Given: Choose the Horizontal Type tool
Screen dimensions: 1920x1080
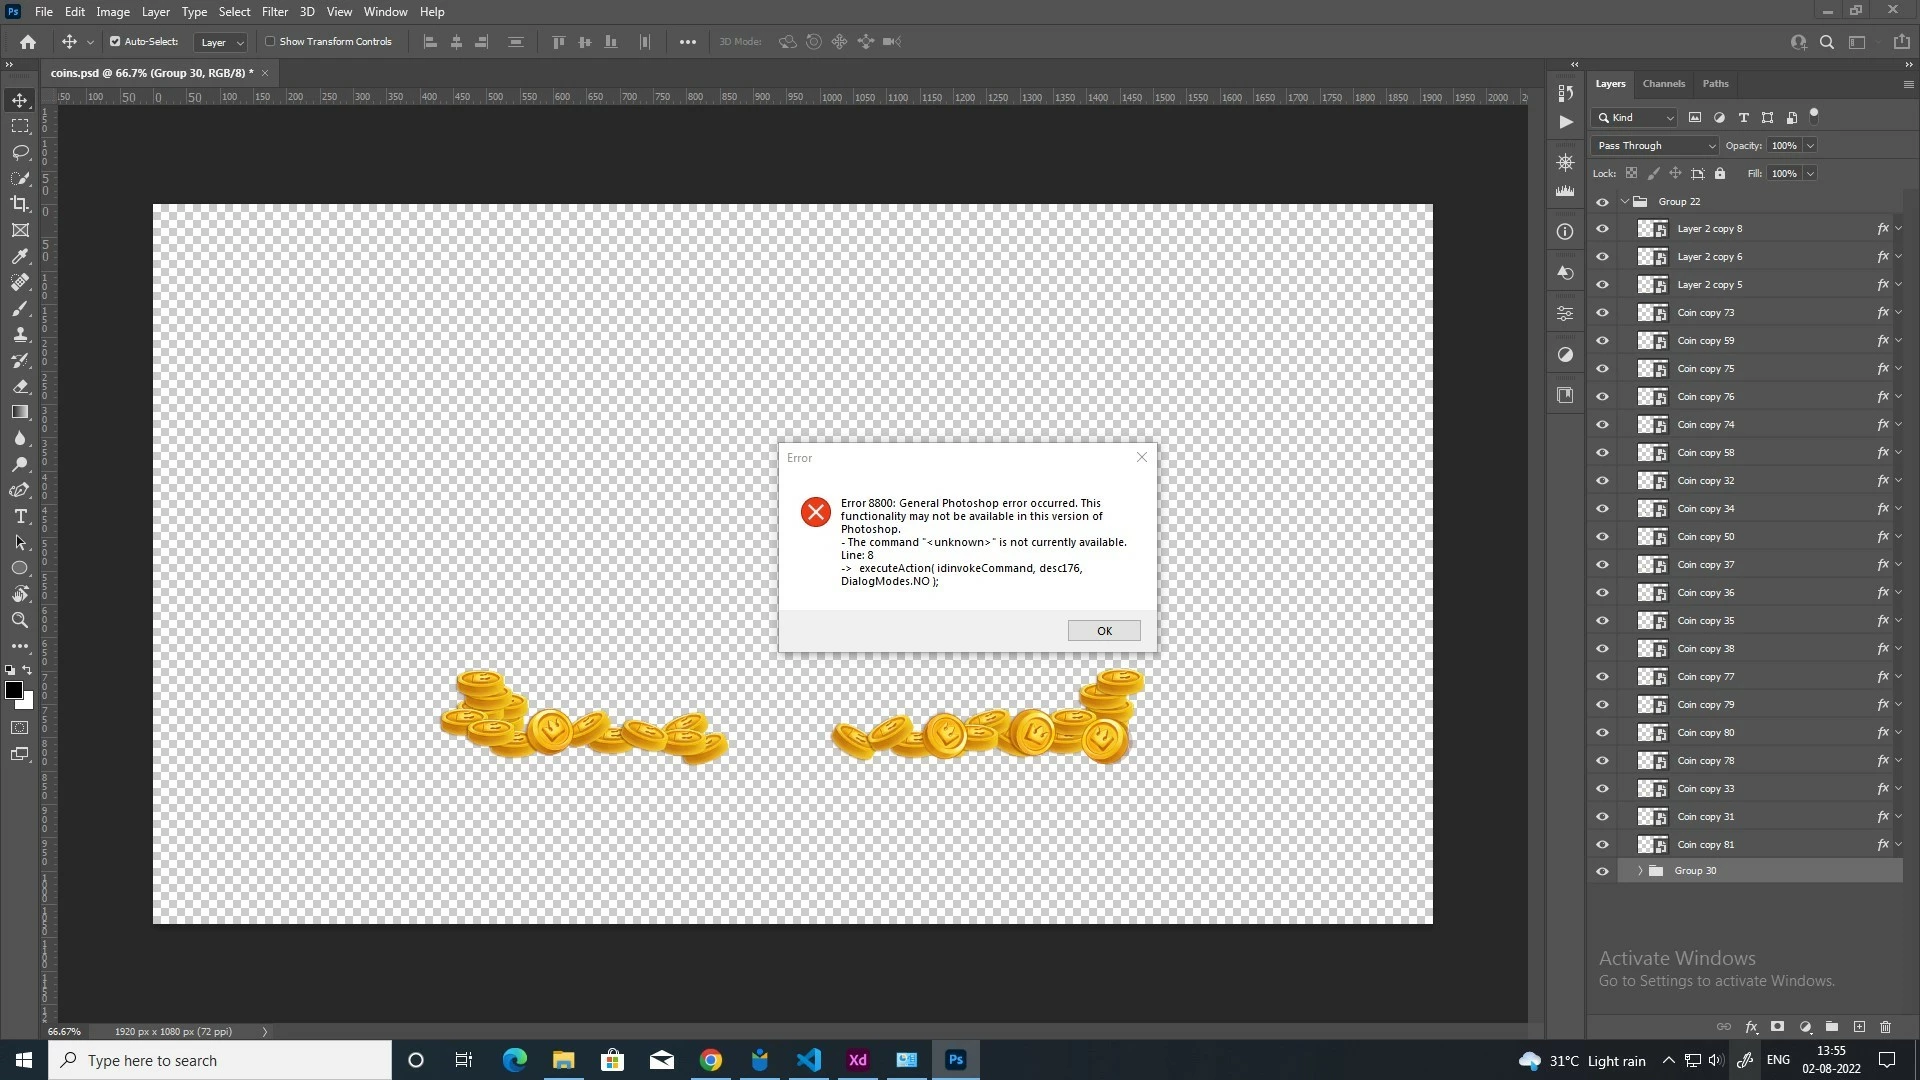Looking at the screenshot, I should pyautogui.click(x=20, y=516).
